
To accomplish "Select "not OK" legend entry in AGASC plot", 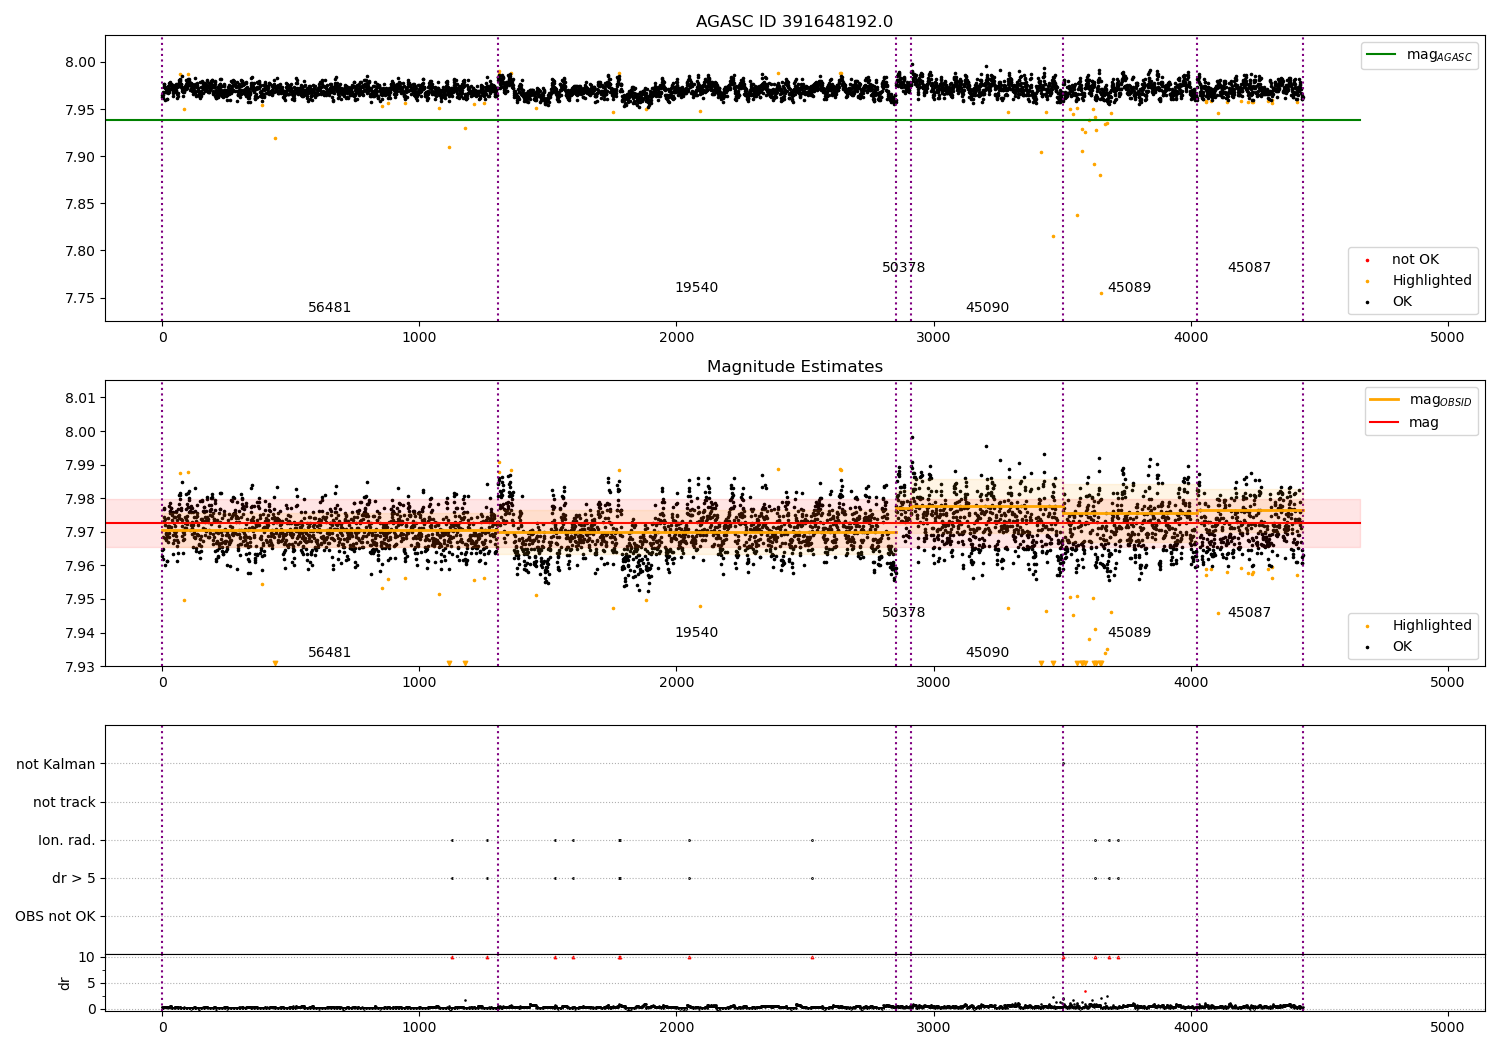I will click(x=1415, y=260).
